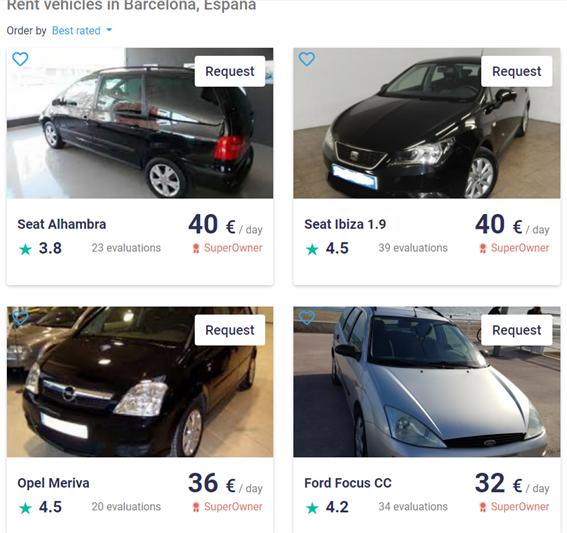View the 39 evaluations for Seat Ibiza
The image size is (567, 533).
pos(413,248)
